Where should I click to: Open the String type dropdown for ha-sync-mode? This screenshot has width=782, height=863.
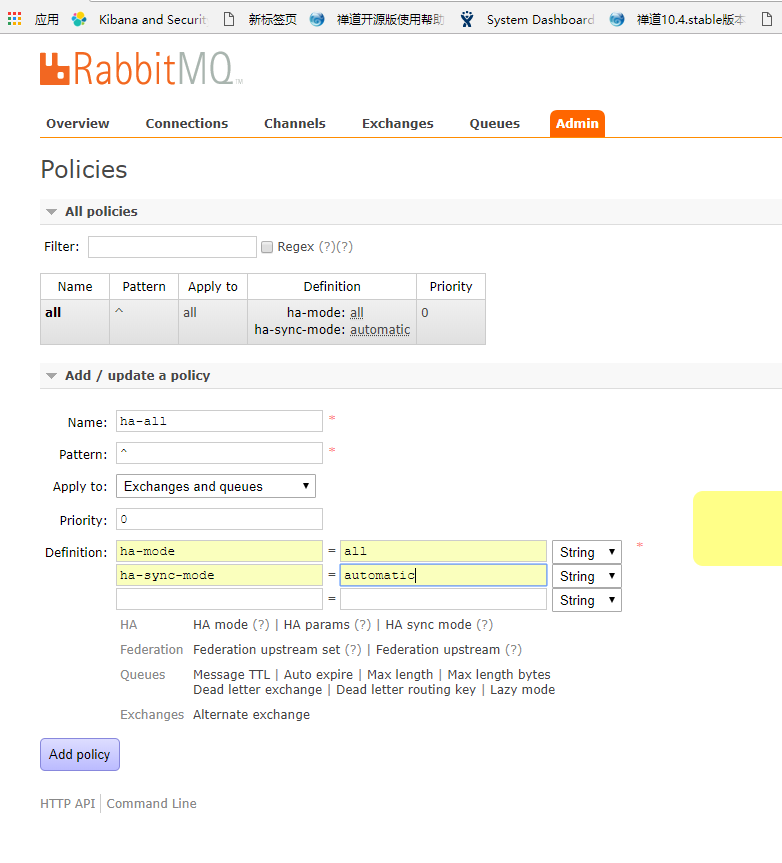click(x=587, y=576)
